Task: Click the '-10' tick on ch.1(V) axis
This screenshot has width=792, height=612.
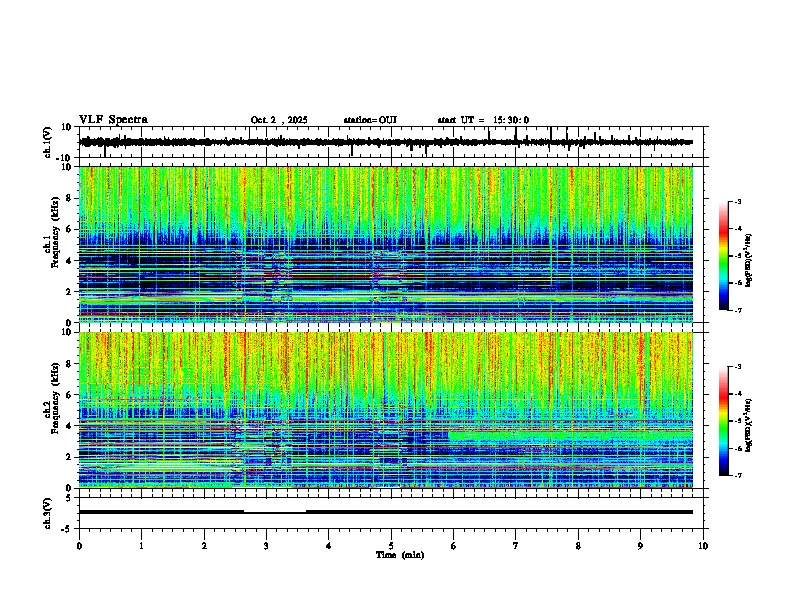Action: (65, 158)
